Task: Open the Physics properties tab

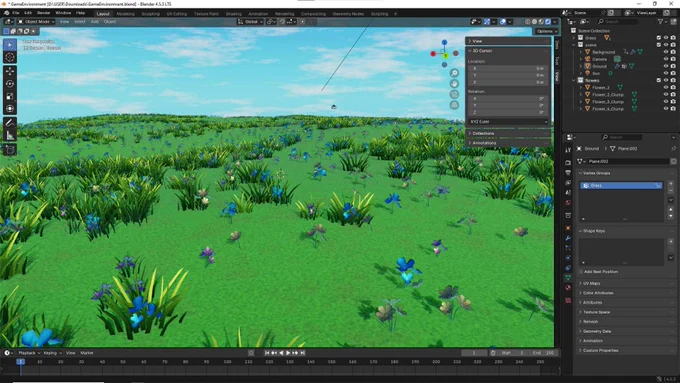Action: [x=568, y=258]
